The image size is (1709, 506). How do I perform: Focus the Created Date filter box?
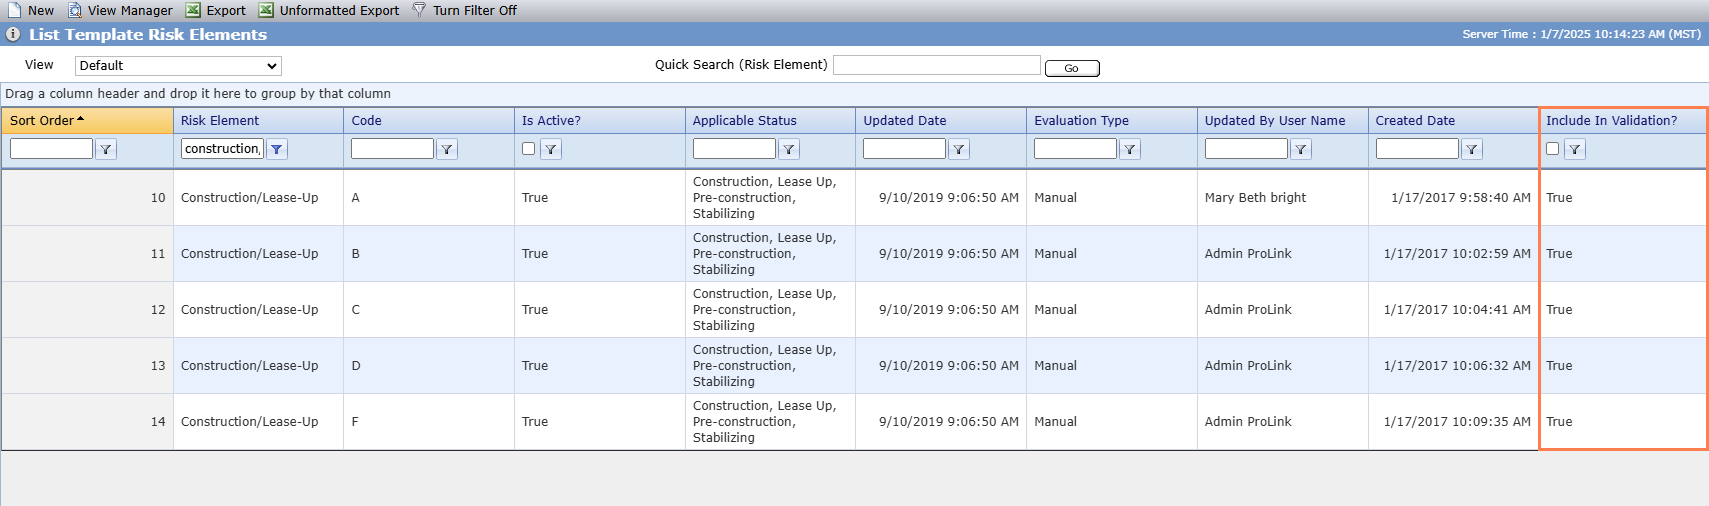pyautogui.click(x=1417, y=148)
